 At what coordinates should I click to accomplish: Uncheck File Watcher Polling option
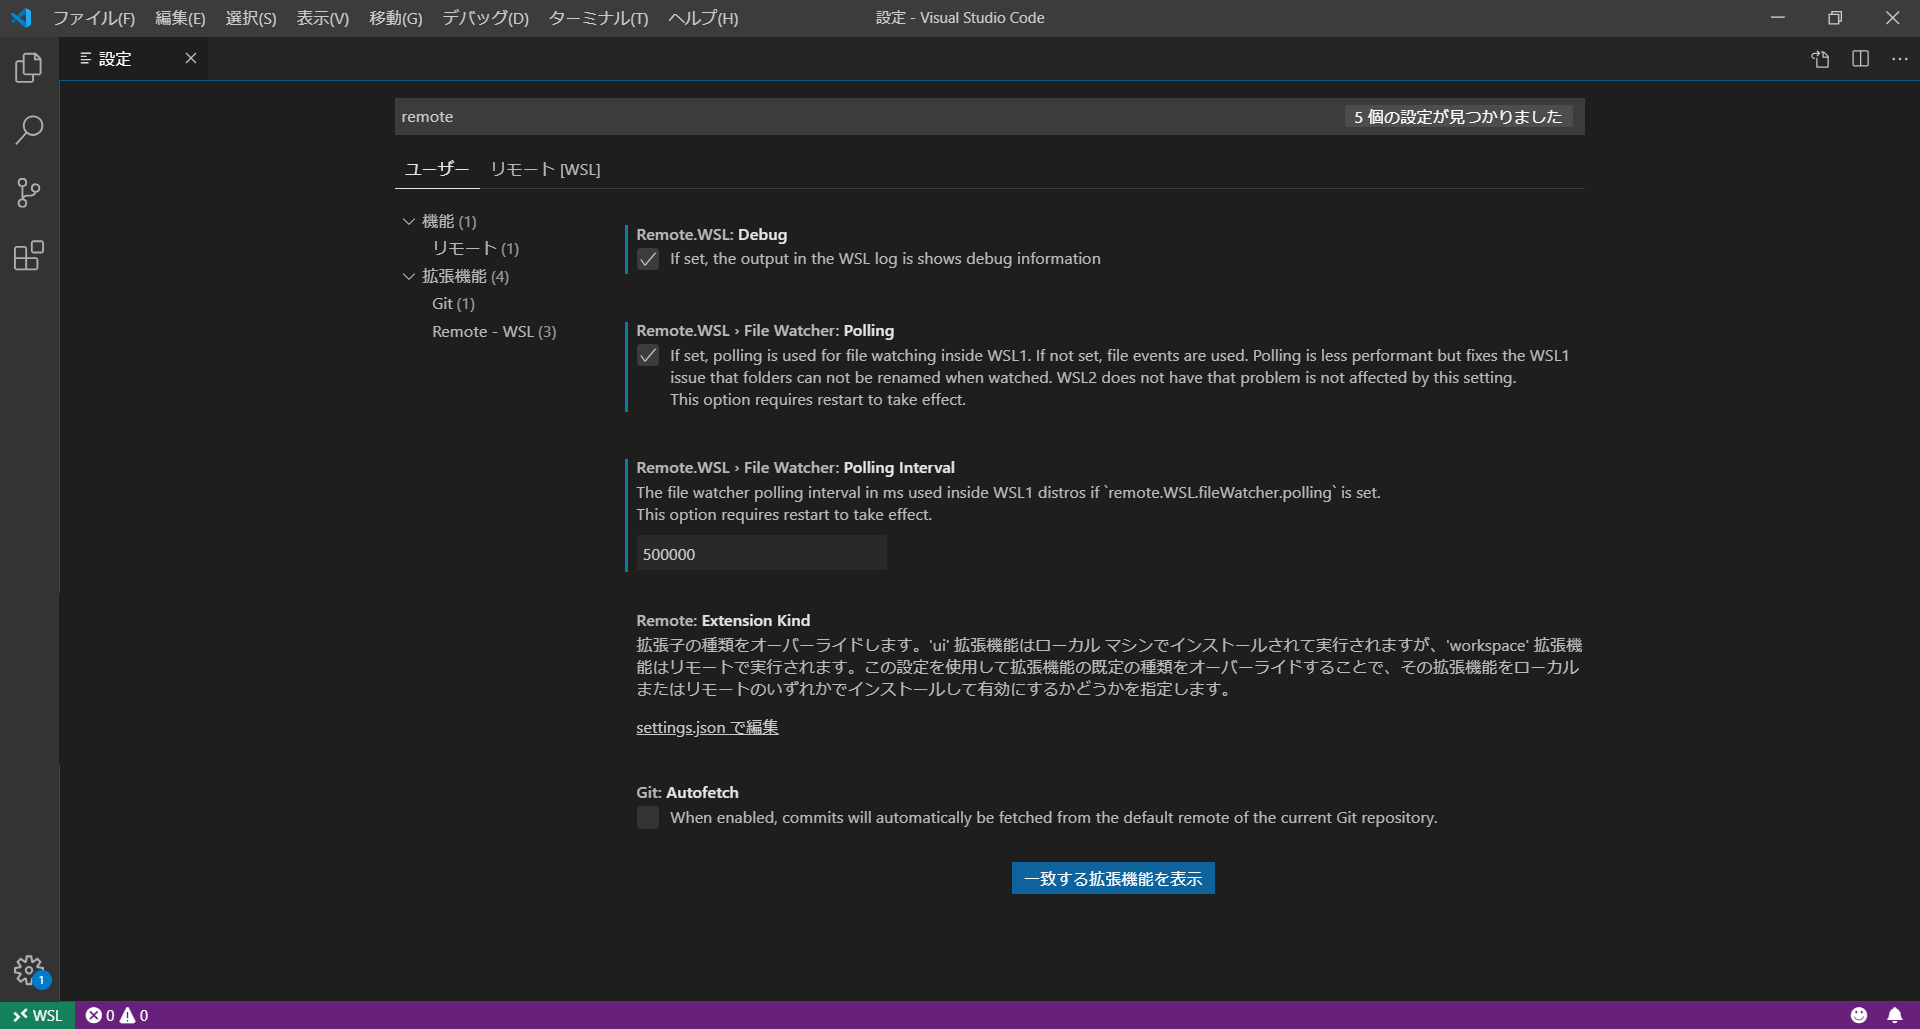(648, 355)
